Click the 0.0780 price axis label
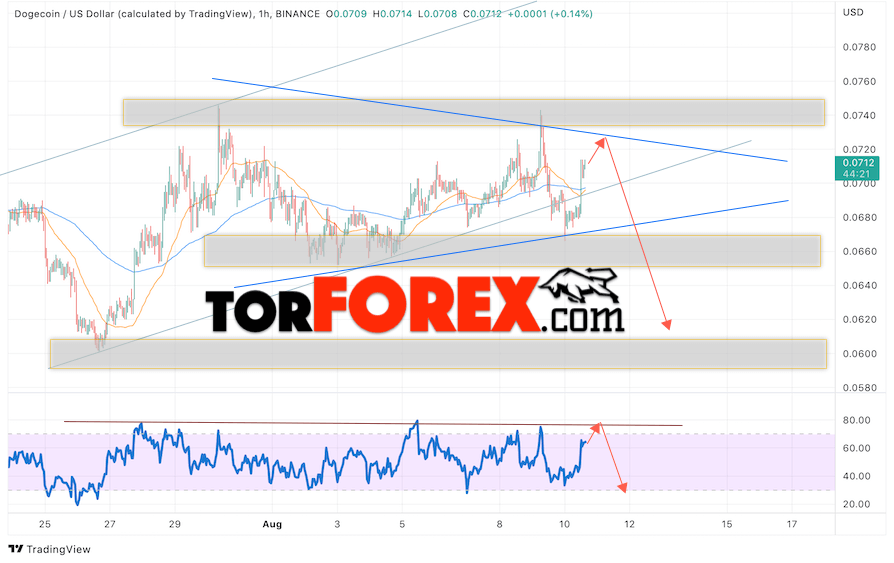This screenshot has height=563, width=894. pyautogui.click(x=859, y=47)
